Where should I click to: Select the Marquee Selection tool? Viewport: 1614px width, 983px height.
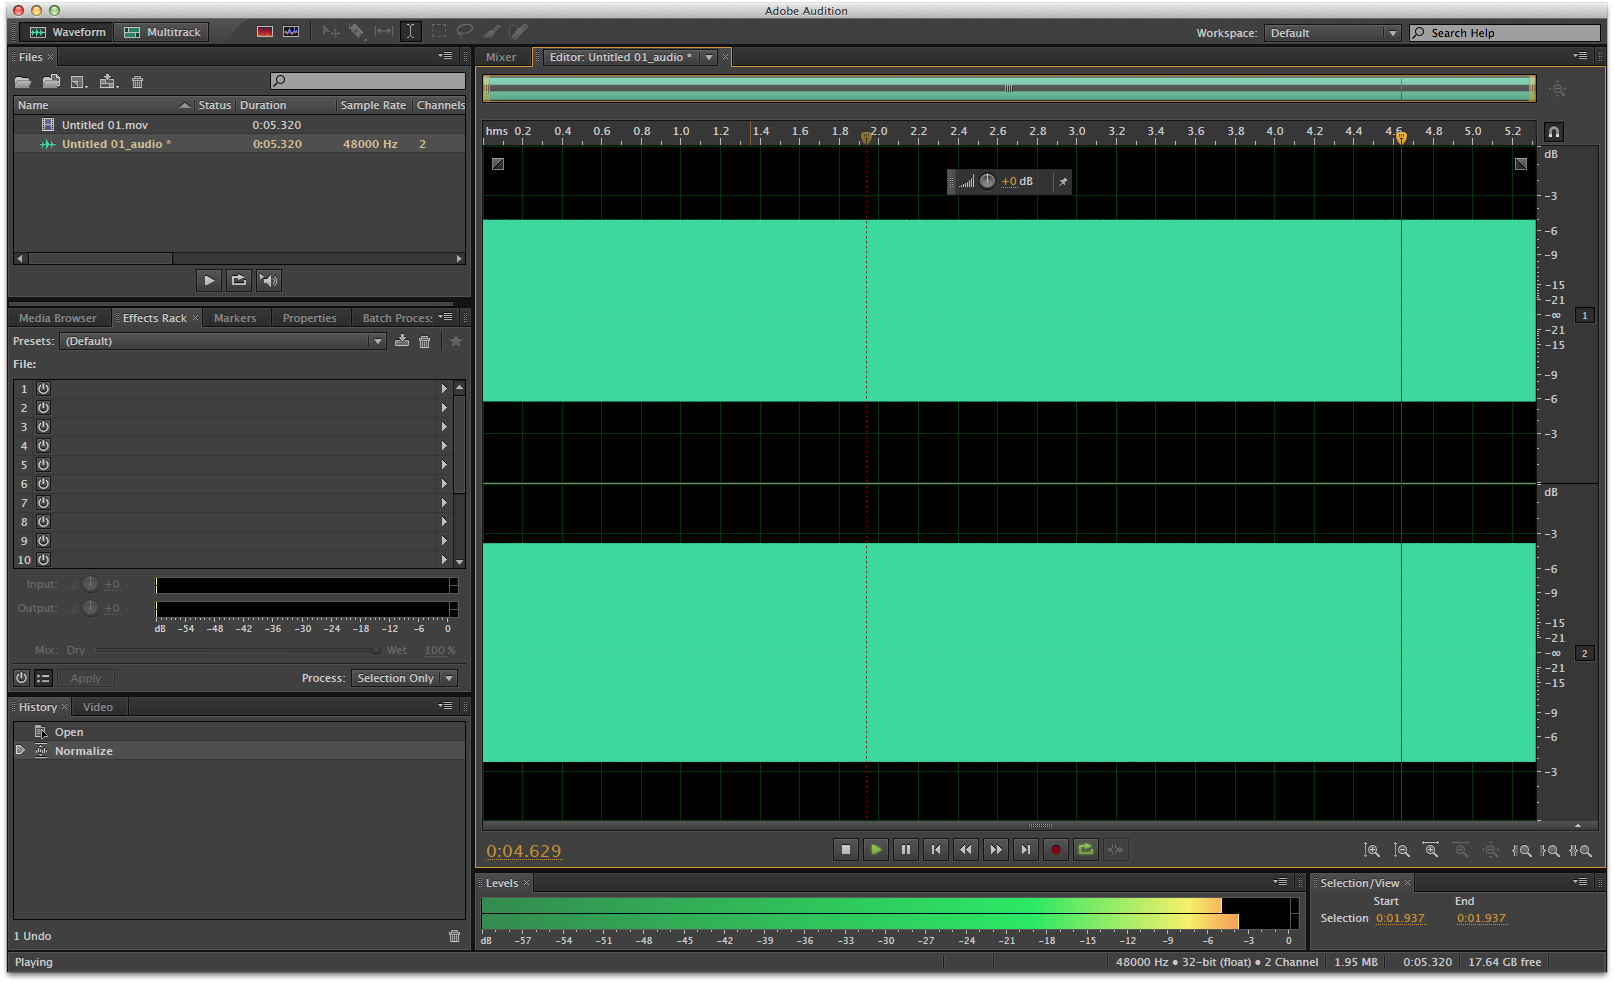click(x=438, y=32)
